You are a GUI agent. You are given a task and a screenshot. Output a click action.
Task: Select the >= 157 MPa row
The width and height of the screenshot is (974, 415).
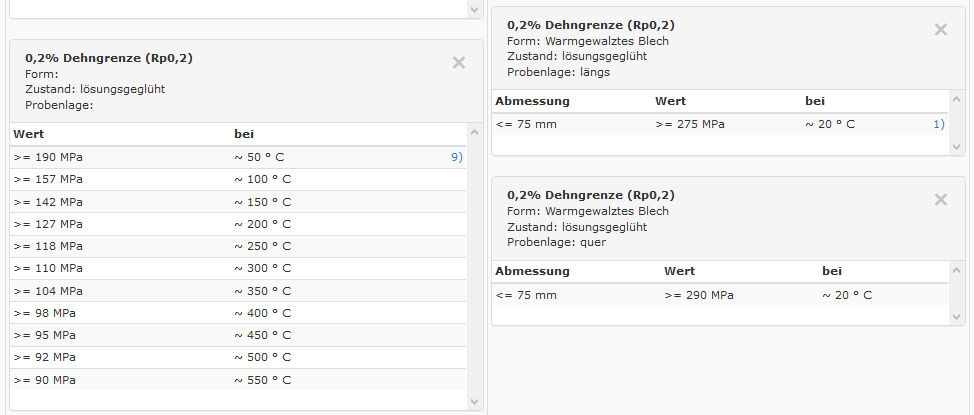click(238, 179)
